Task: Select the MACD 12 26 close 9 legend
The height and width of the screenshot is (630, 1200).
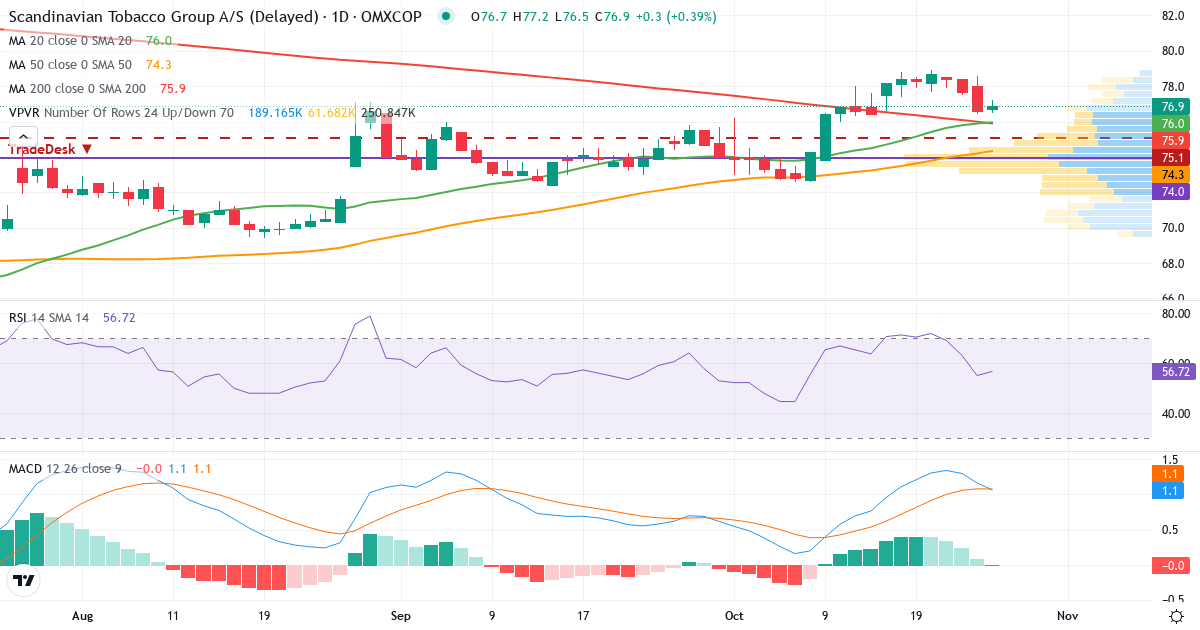Action: [x=66, y=468]
